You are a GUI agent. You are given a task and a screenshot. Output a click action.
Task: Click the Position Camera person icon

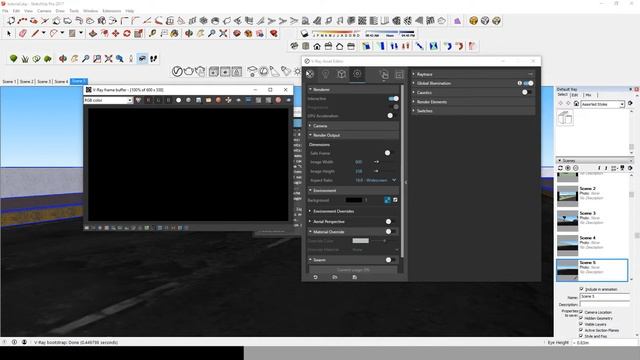[131, 59]
